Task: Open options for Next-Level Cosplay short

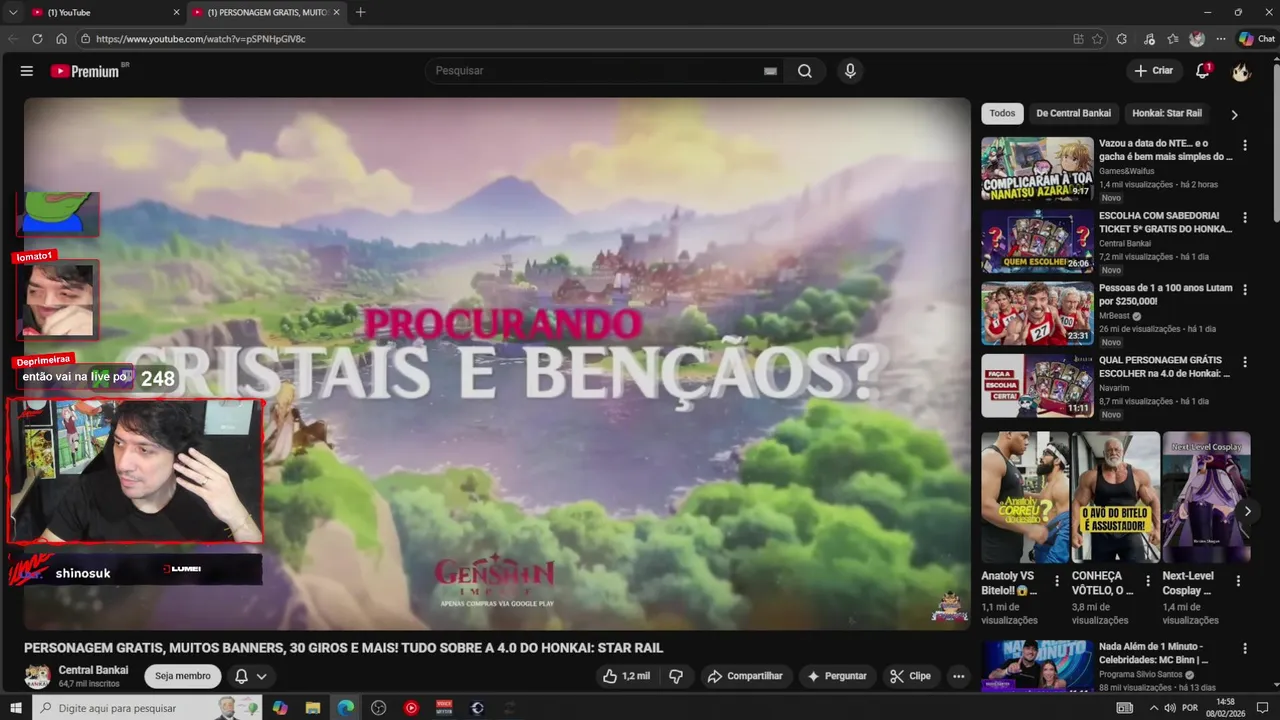Action: (x=1238, y=581)
